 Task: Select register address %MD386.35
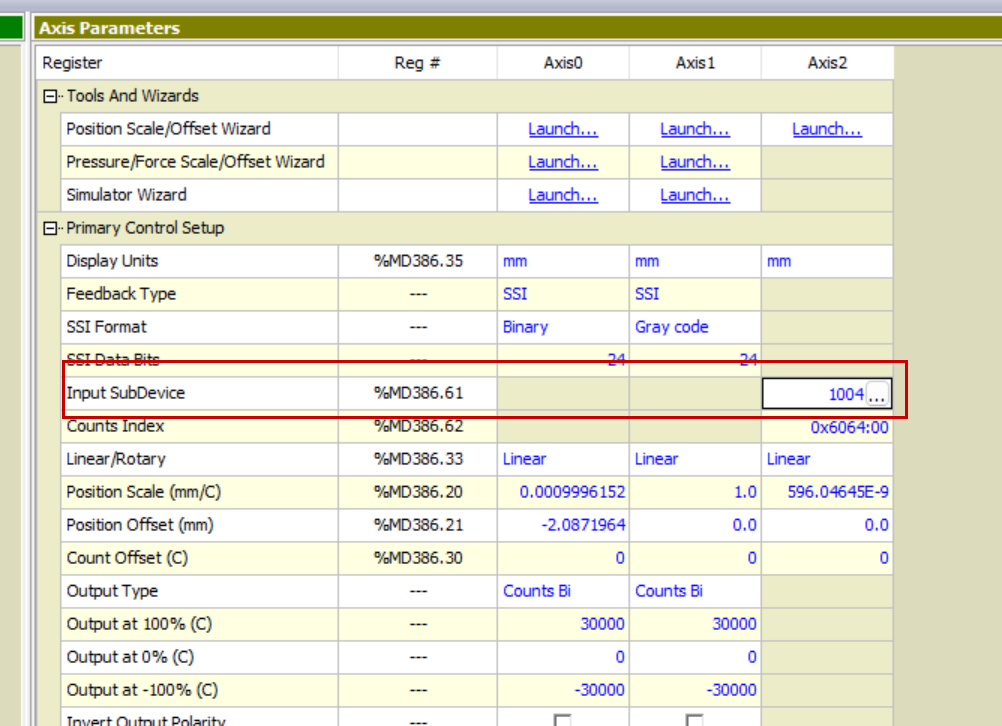tap(418, 261)
